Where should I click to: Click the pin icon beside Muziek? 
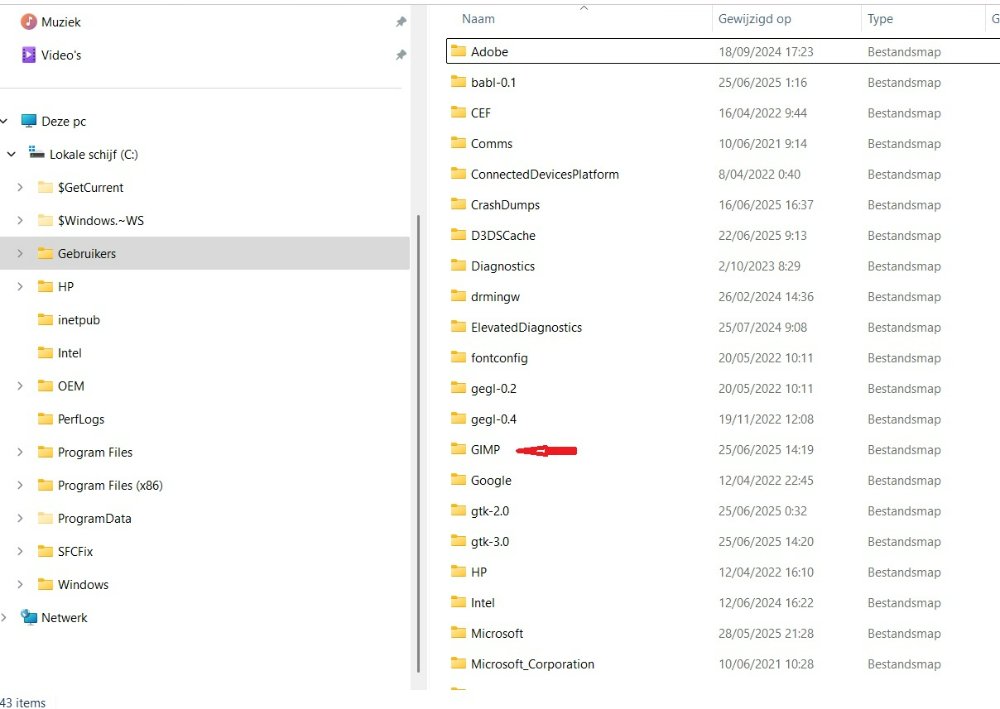(401, 22)
